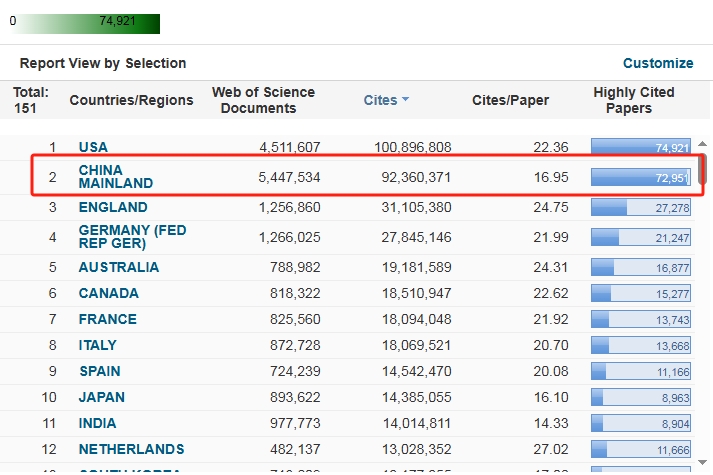This screenshot has height=475, width=713.
Task: Open GERMANY (FED REP GER) entry
Action: [132, 237]
